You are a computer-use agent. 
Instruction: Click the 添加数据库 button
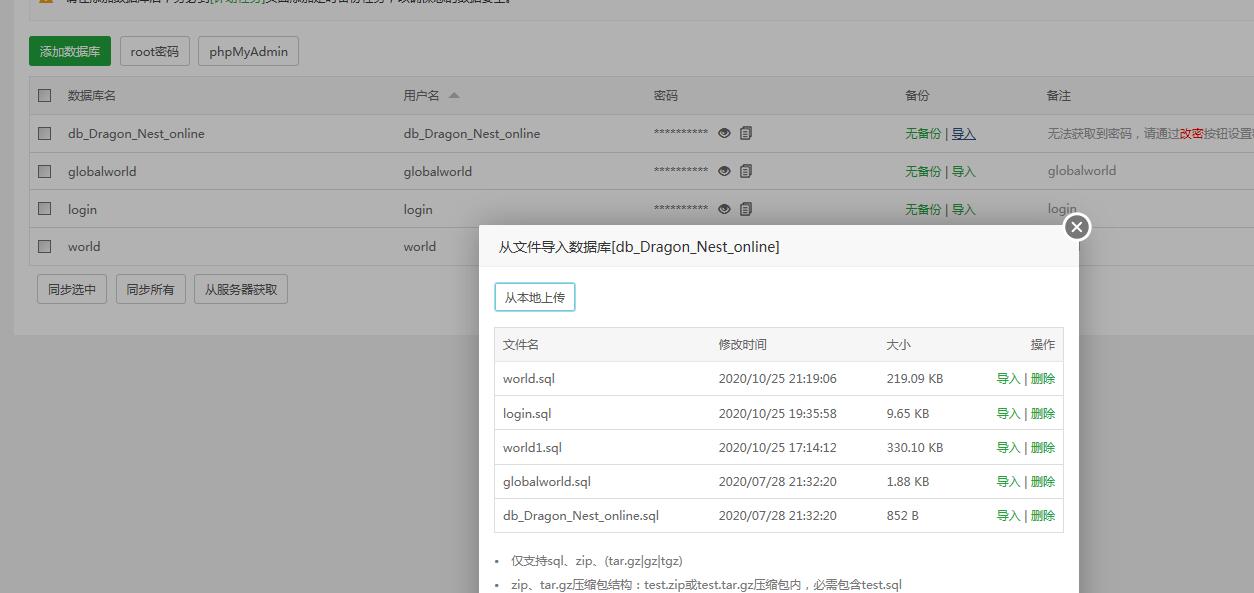point(70,52)
